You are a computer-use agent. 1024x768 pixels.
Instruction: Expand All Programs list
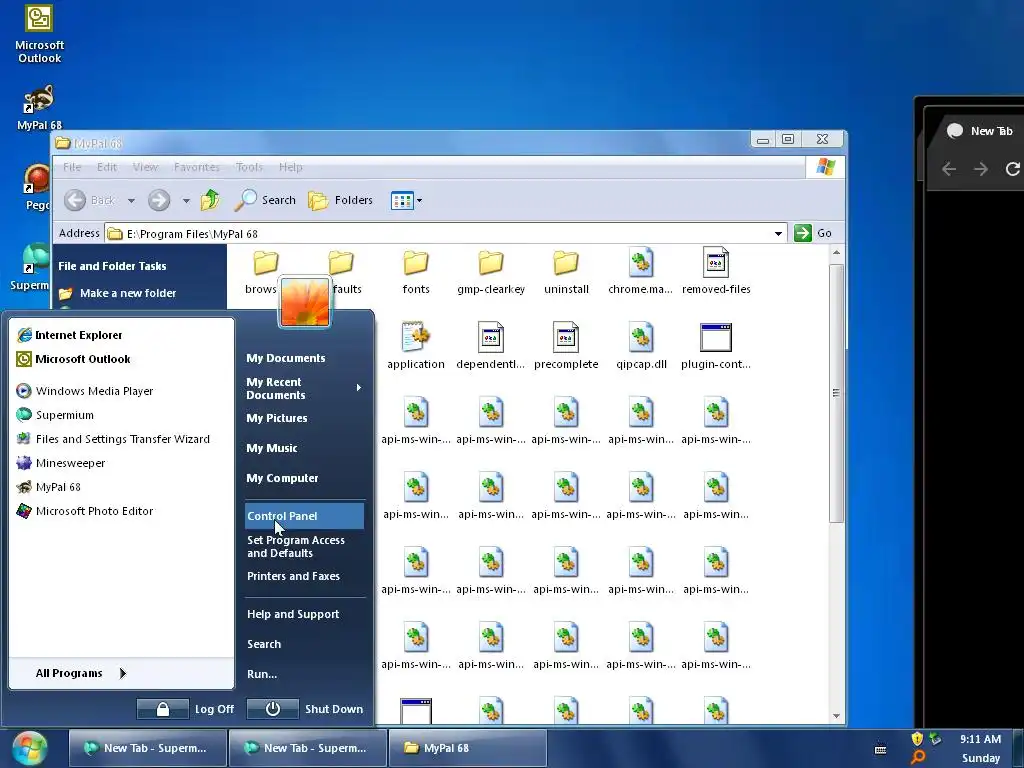coord(81,673)
